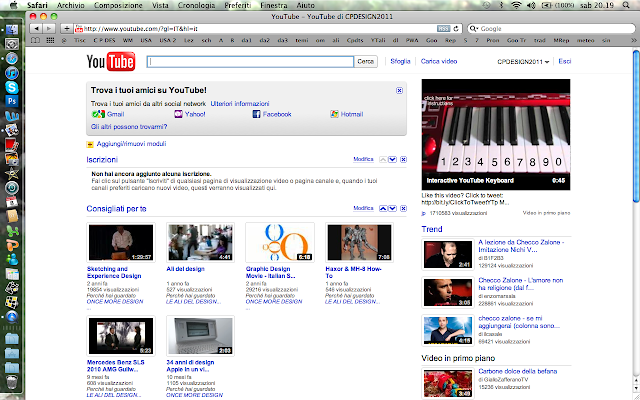This screenshot has width=640, height=400.
Task: Move Consigliati per te module up
Action: 383,209
